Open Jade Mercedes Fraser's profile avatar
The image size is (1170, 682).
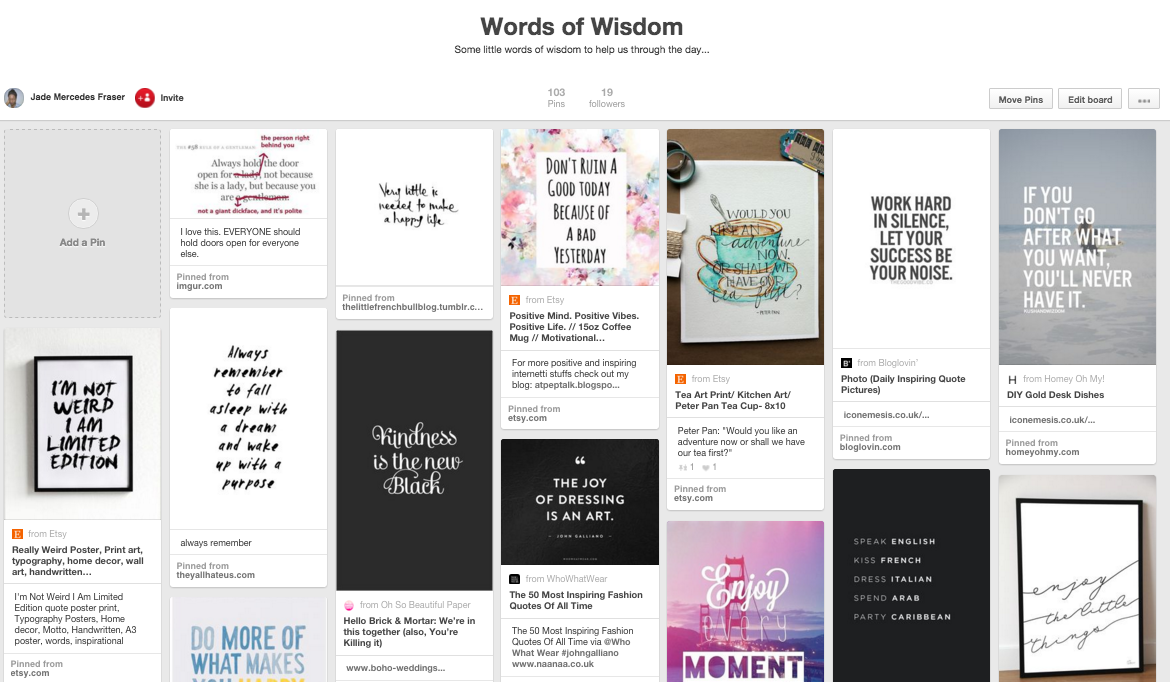point(13,98)
